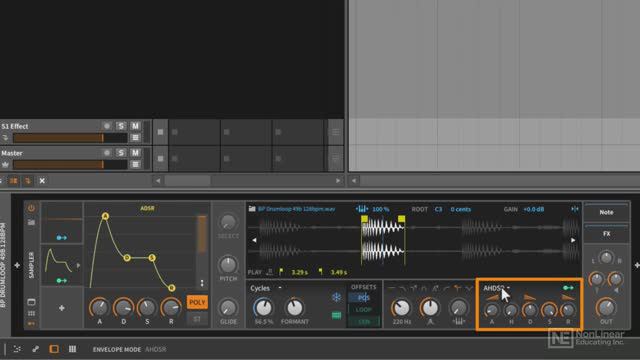Click the amp envelope Hold knob
Image resolution: width=640 pixels, height=360 pixels.
click(511, 311)
